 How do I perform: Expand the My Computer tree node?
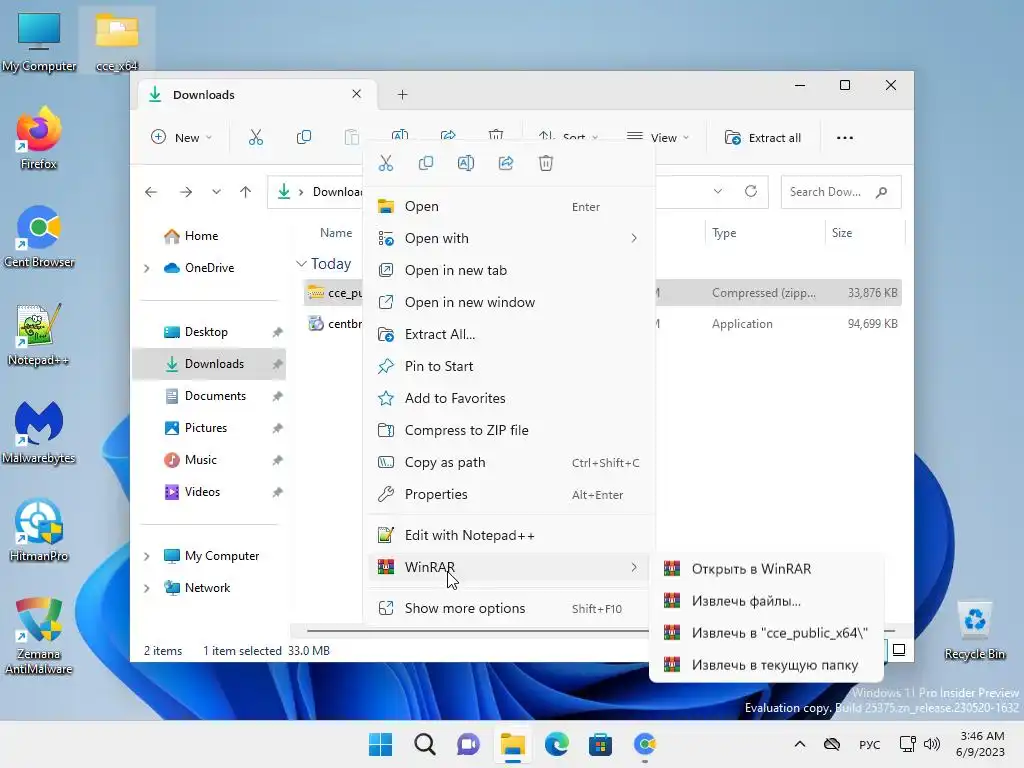147,556
